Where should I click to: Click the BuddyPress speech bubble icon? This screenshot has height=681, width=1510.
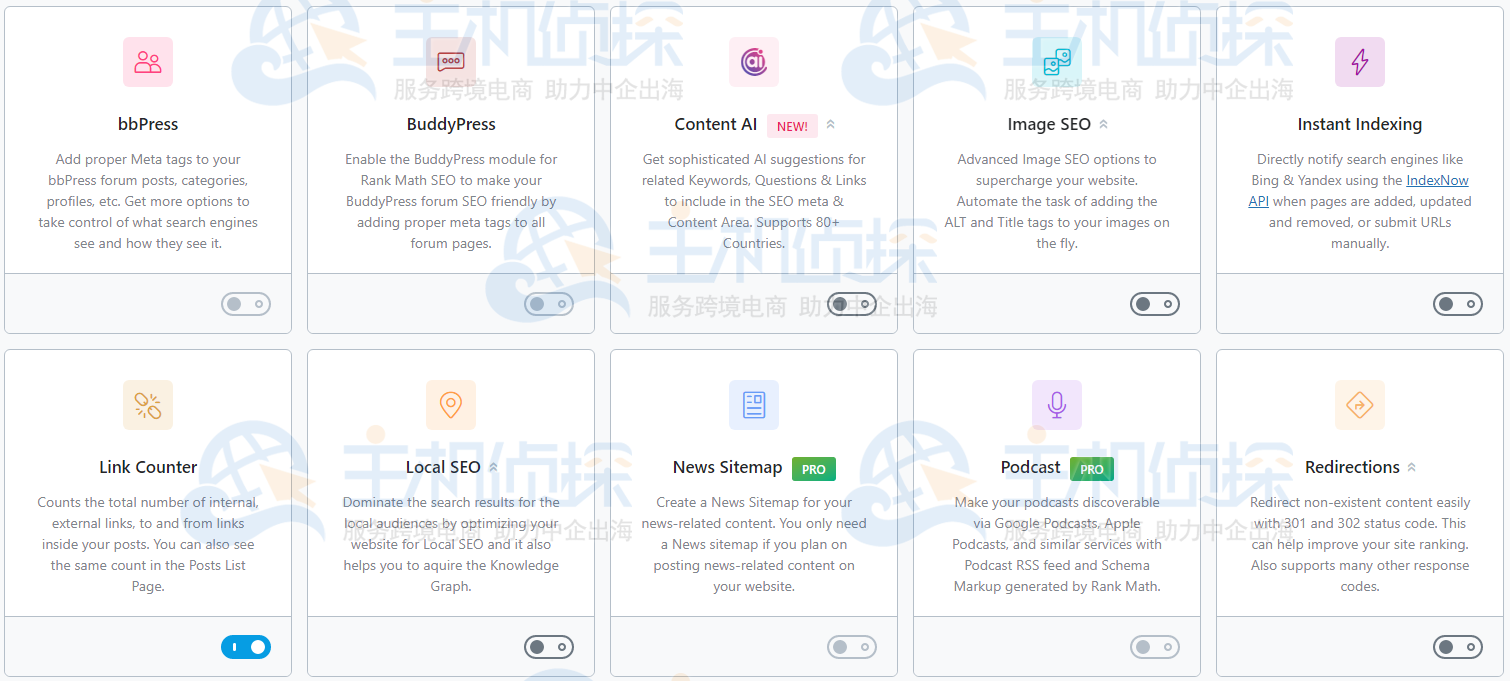pos(451,62)
